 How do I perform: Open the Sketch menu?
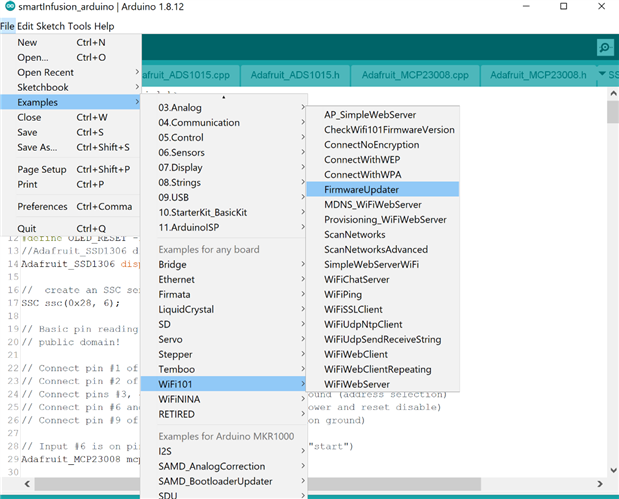click(49, 26)
